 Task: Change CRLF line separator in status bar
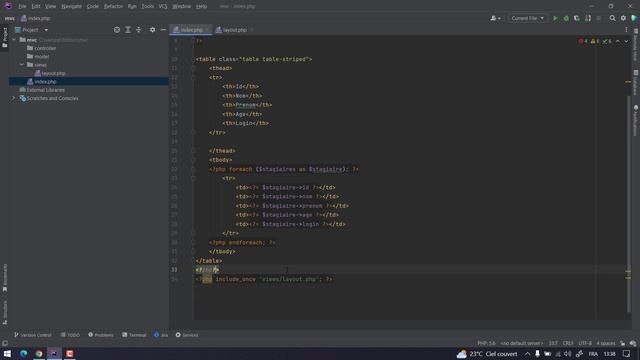pyautogui.click(x=568, y=343)
